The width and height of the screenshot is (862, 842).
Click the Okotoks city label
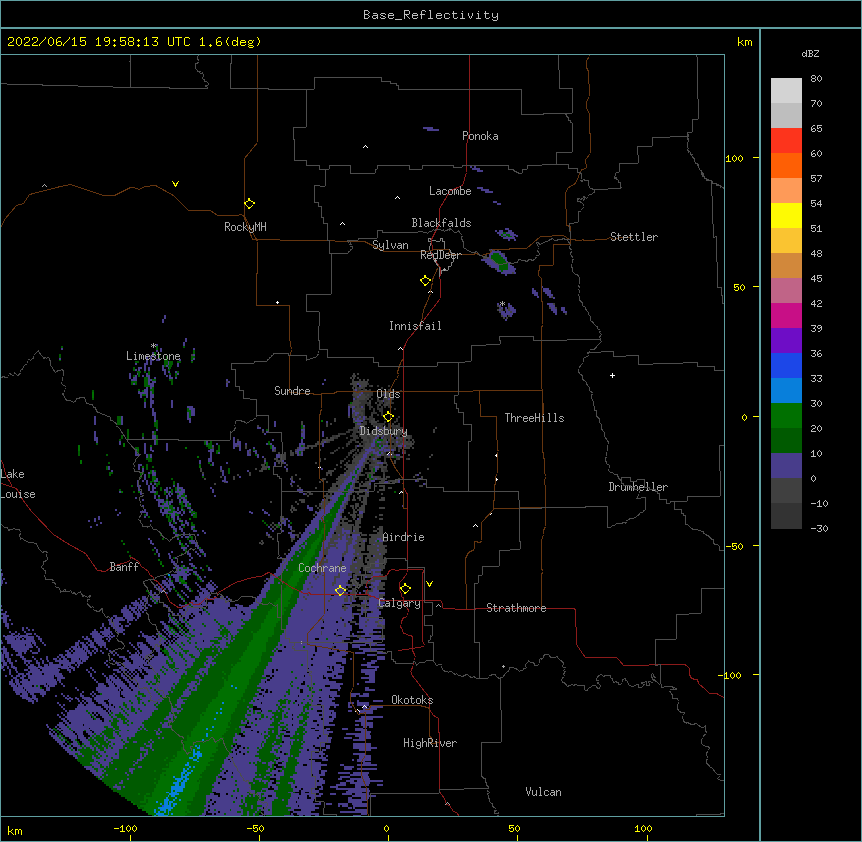[x=412, y=700]
